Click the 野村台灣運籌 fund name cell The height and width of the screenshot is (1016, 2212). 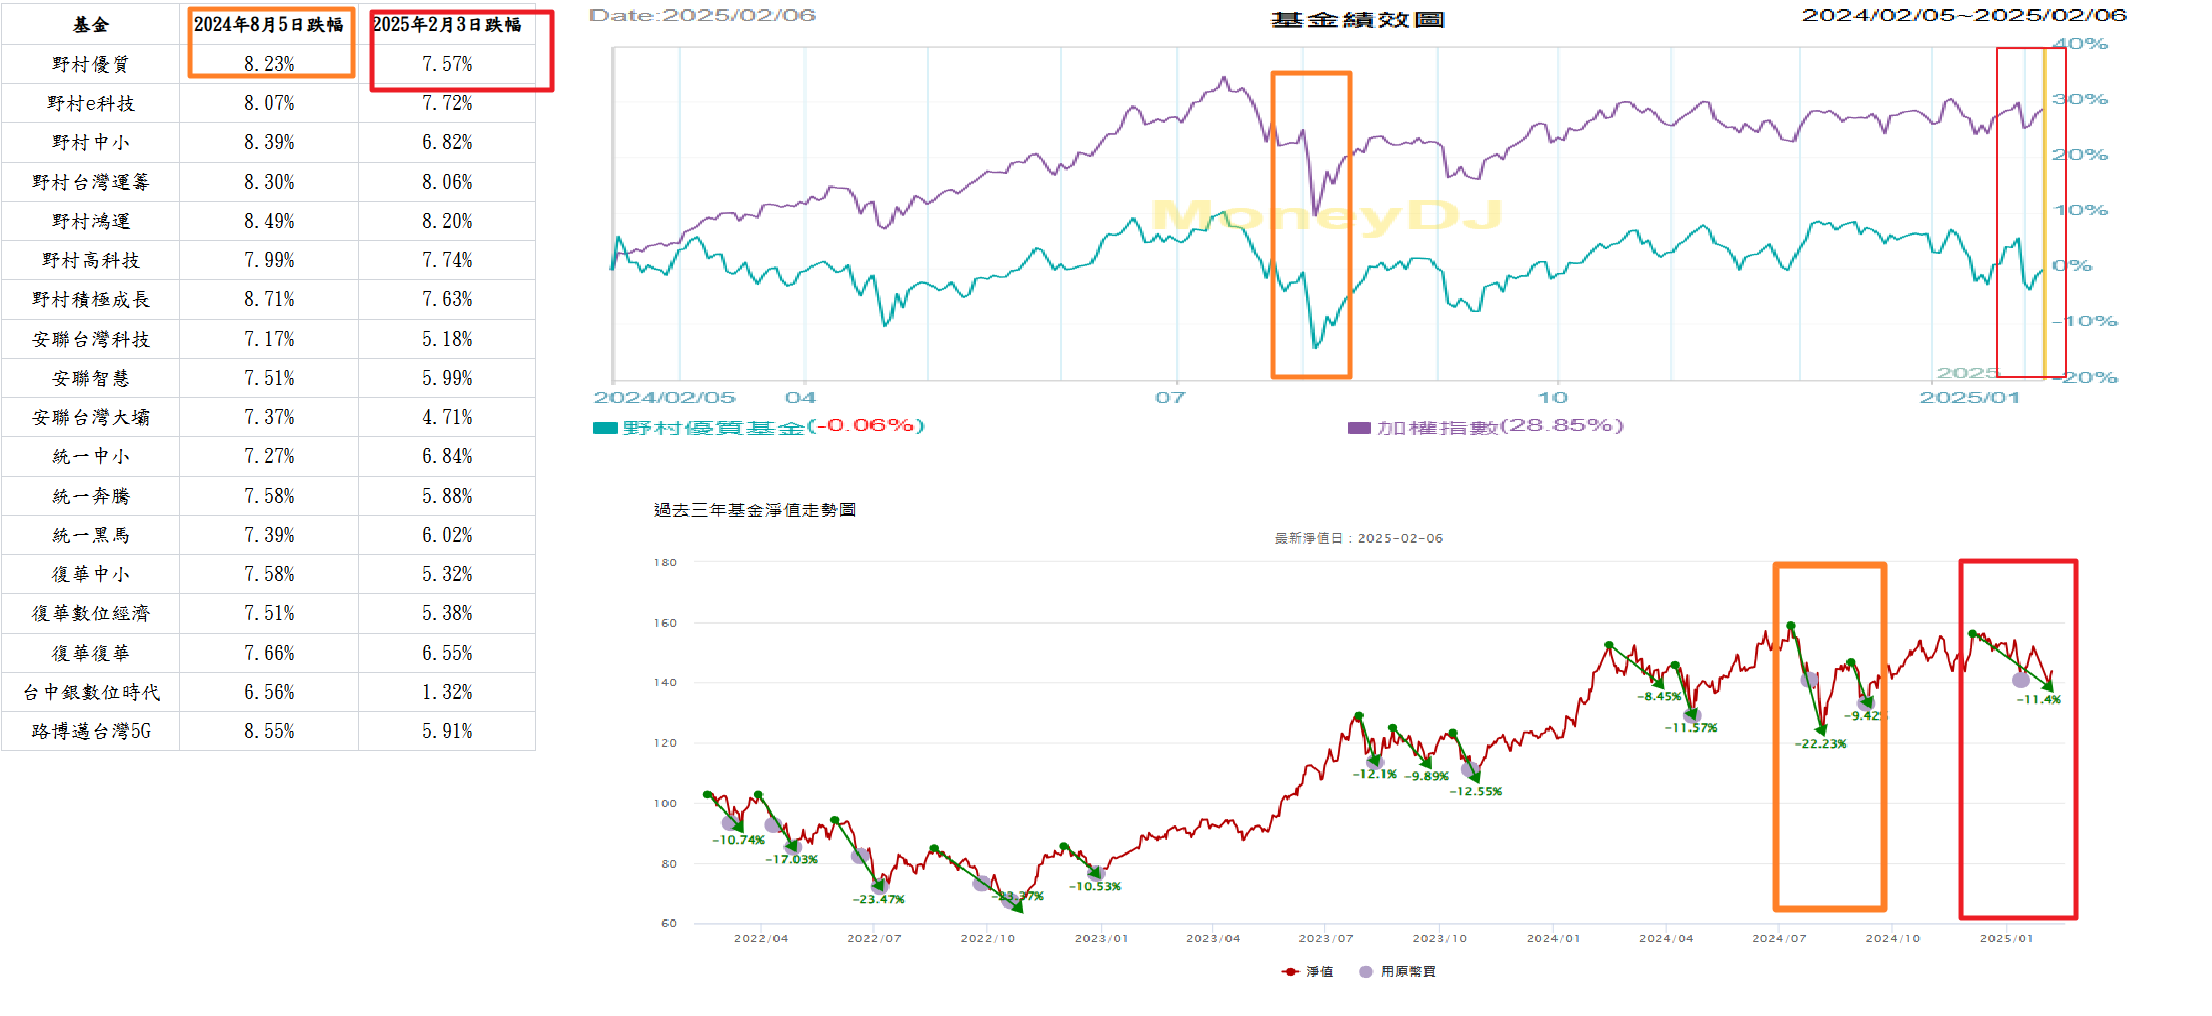90,182
